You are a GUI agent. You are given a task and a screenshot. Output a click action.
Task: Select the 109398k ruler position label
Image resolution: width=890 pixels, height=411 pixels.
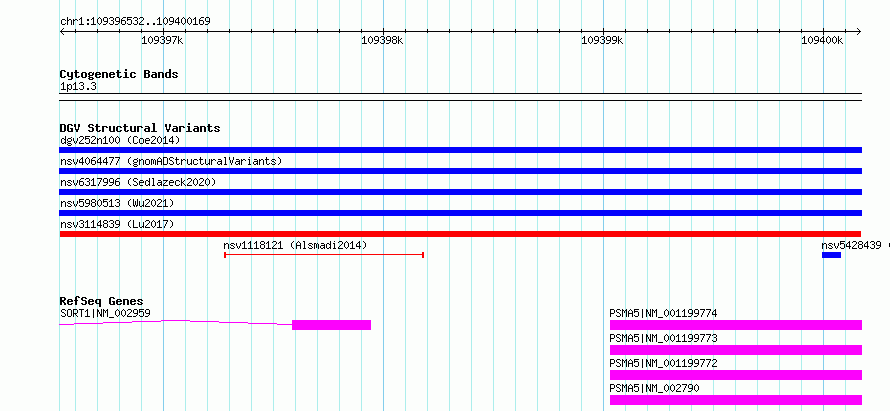point(383,40)
